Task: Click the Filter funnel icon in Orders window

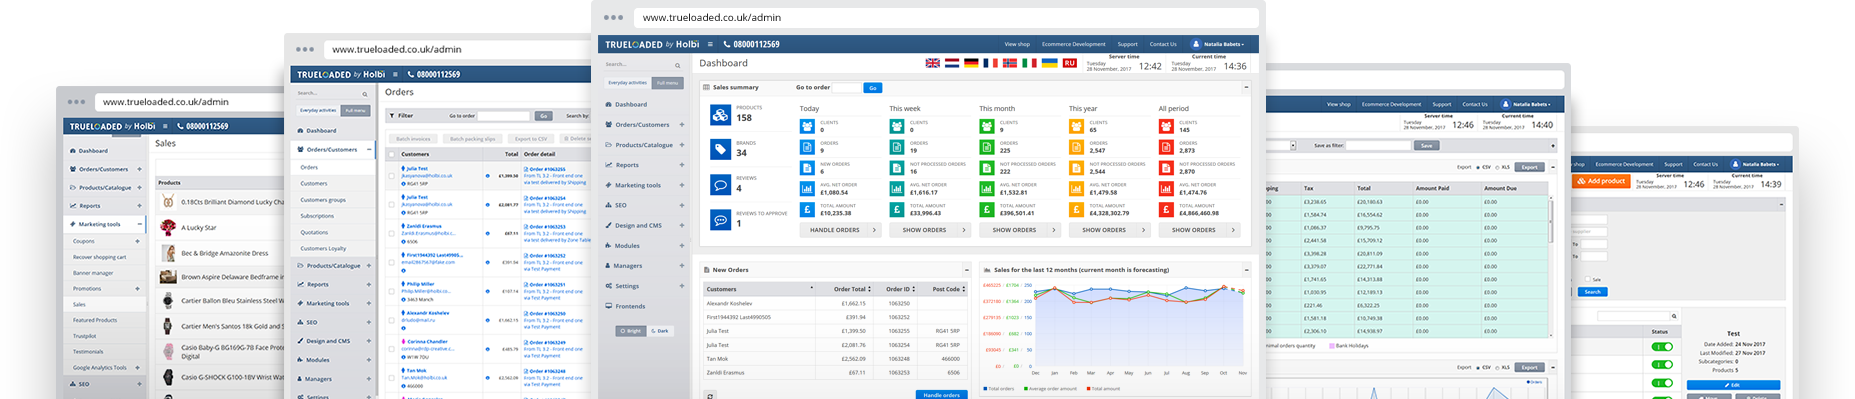Action: pos(392,115)
